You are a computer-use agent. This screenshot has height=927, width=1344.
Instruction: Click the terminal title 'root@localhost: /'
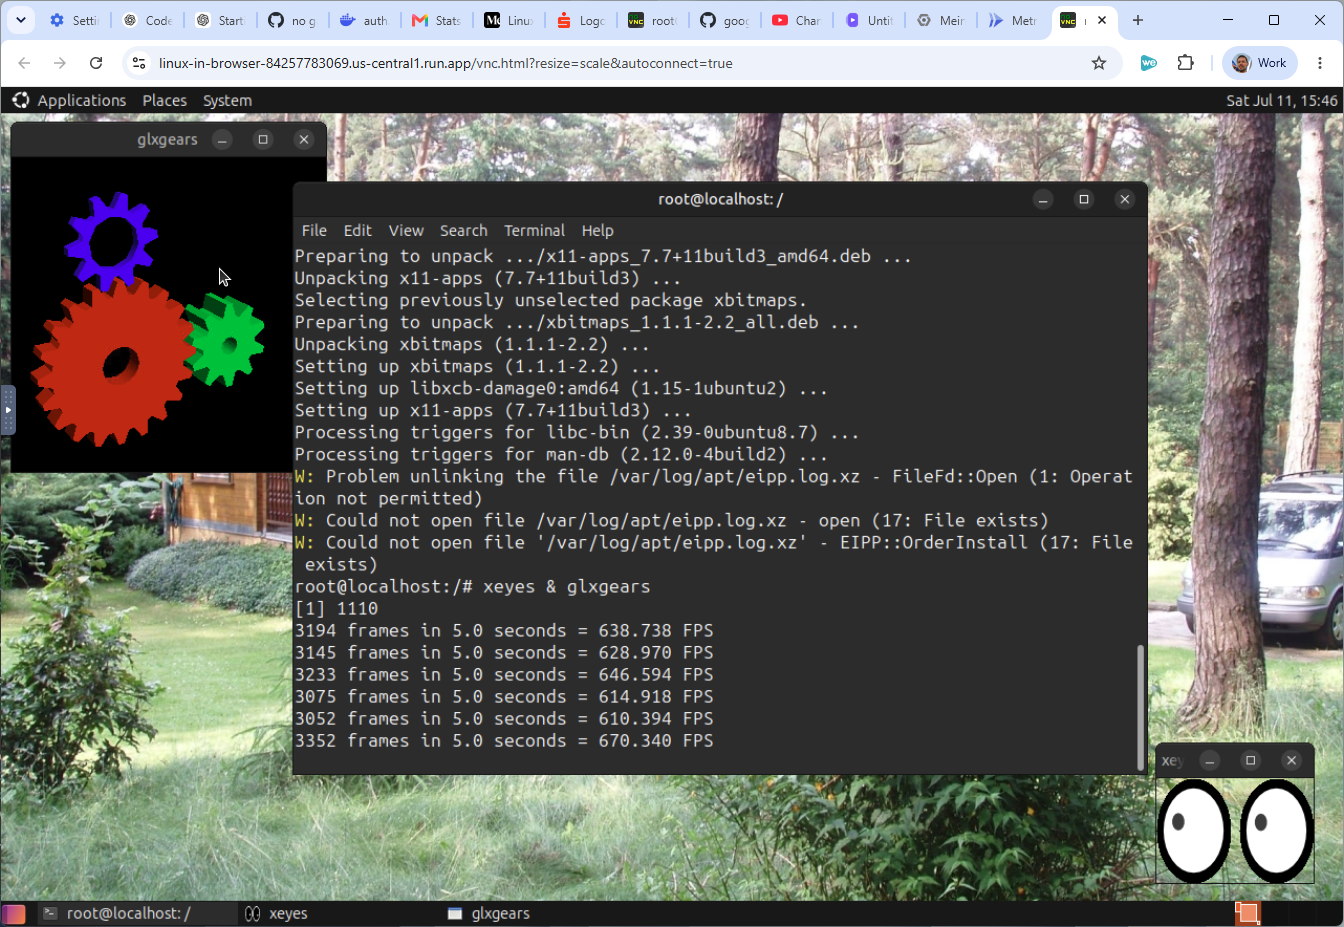coord(720,199)
